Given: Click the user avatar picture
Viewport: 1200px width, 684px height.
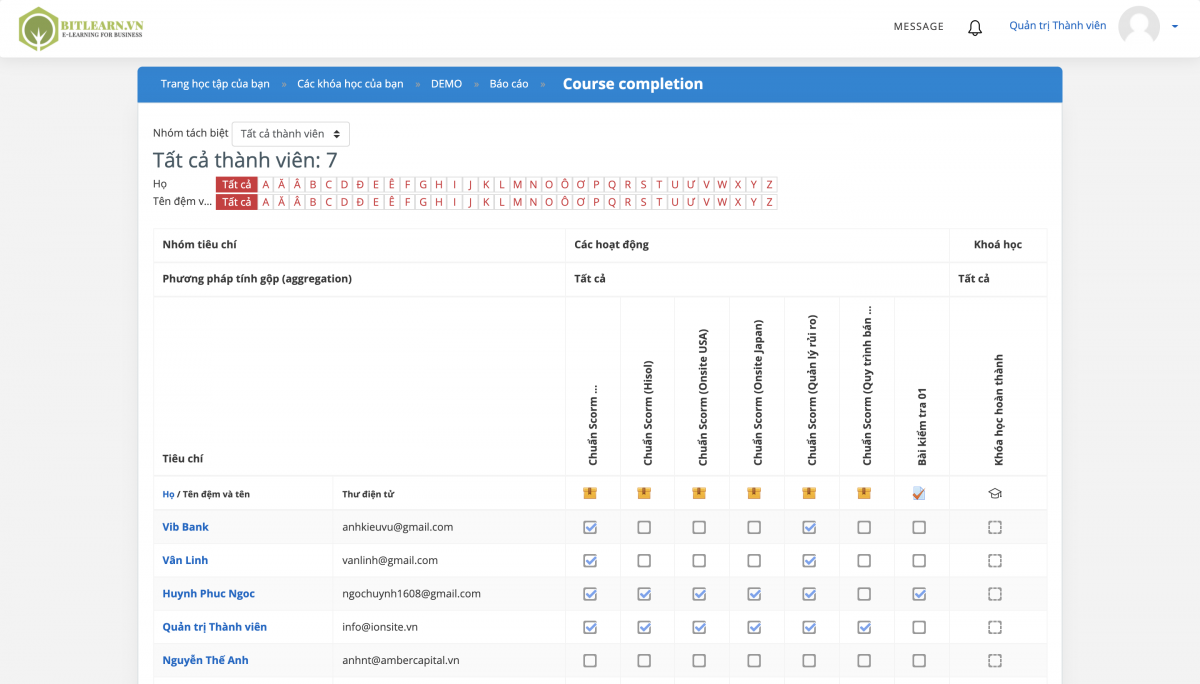Looking at the screenshot, I should 1139,26.
